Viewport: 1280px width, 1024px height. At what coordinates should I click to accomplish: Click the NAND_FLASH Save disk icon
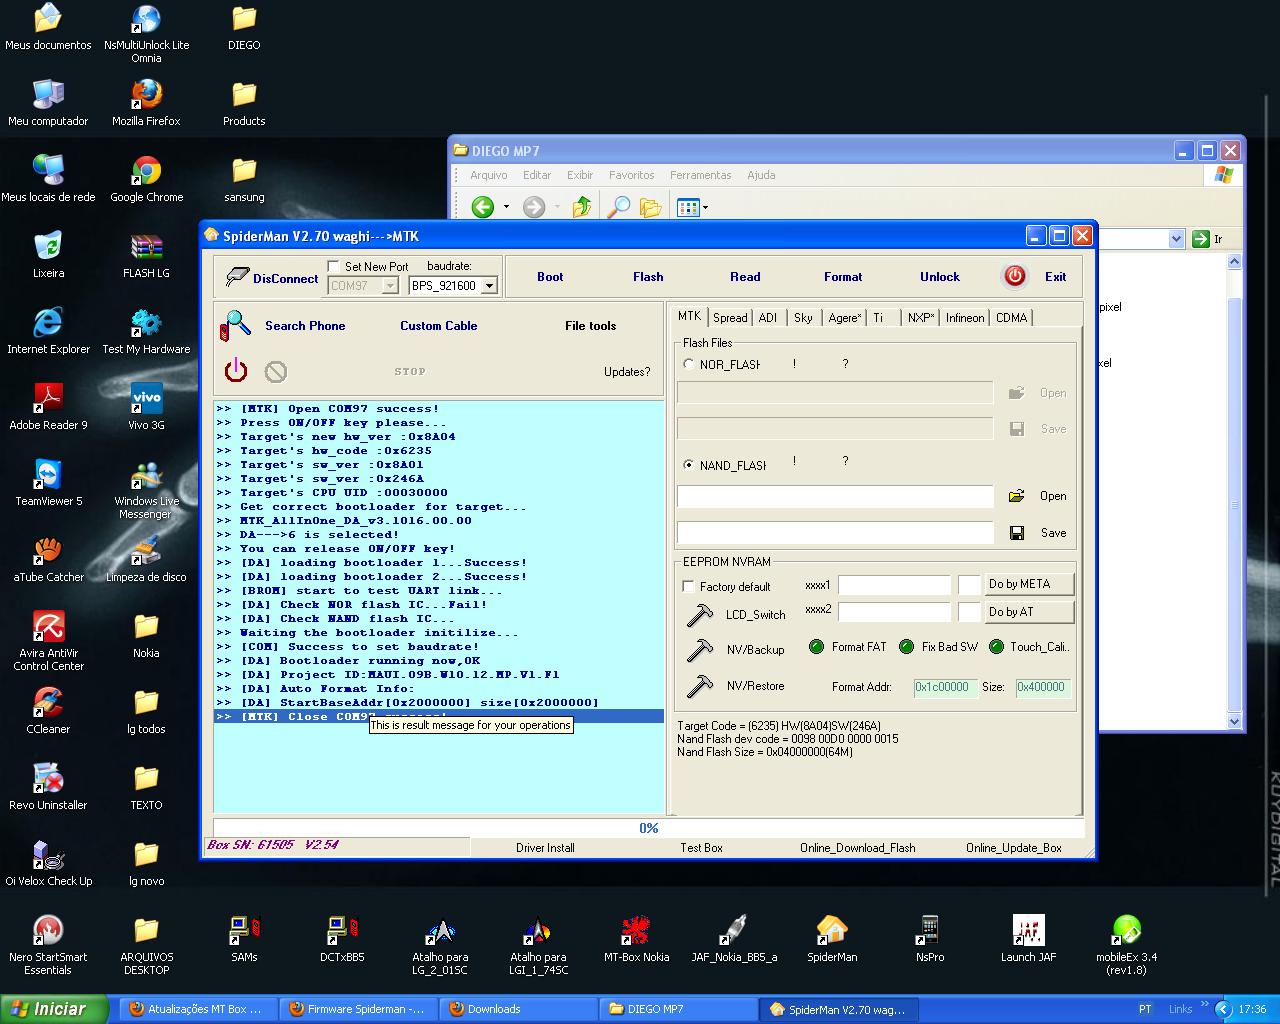pyautogui.click(x=1017, y=533)
